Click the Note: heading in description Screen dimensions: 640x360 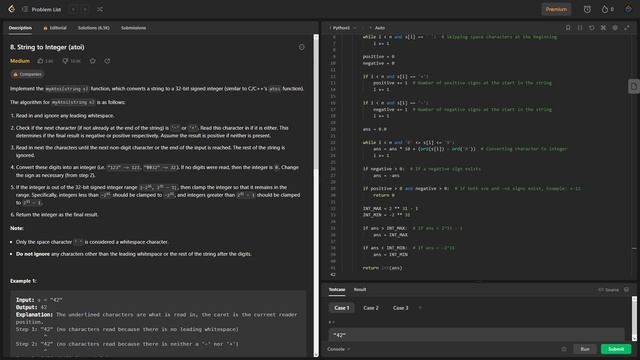[17, 229]
